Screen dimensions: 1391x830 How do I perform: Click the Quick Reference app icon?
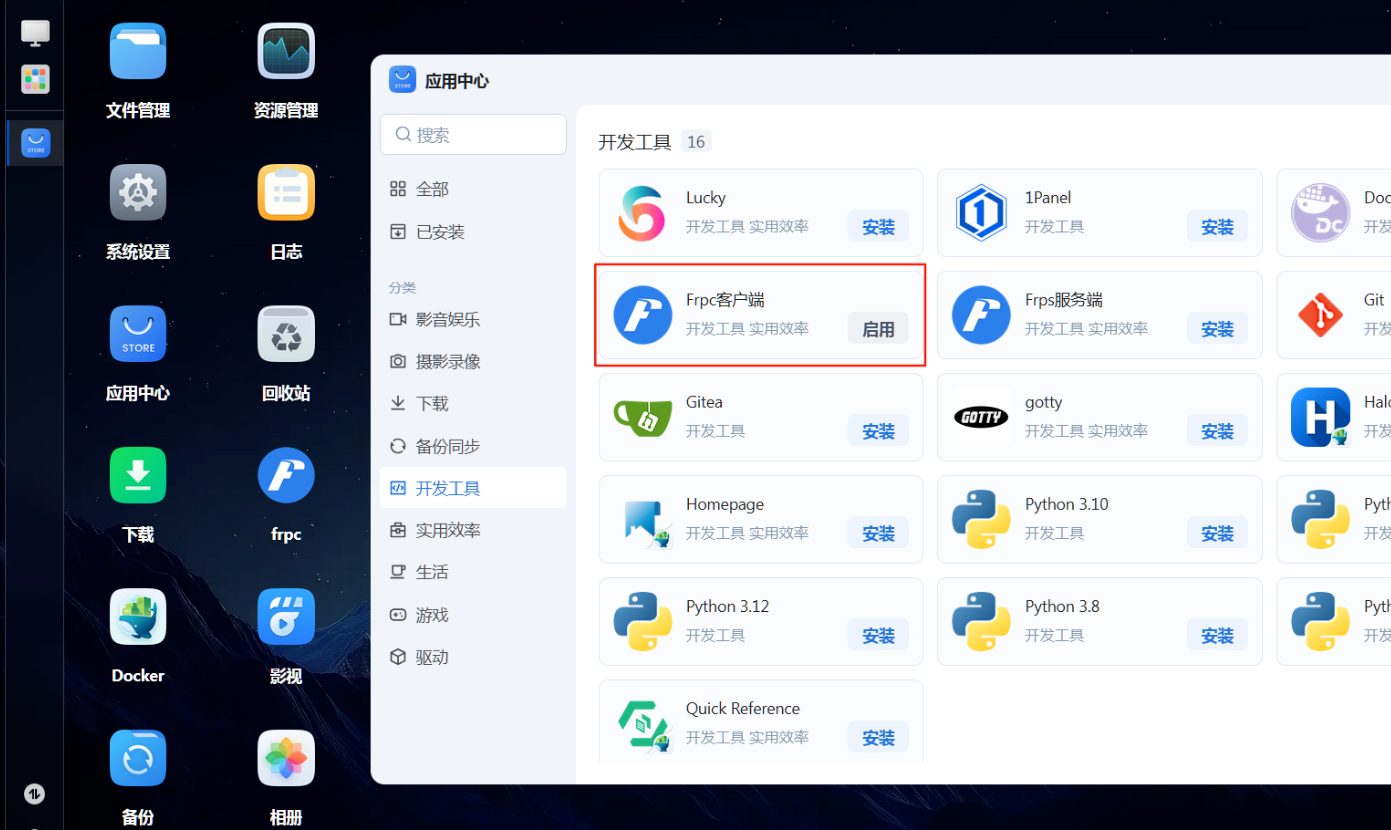(642, 724)
